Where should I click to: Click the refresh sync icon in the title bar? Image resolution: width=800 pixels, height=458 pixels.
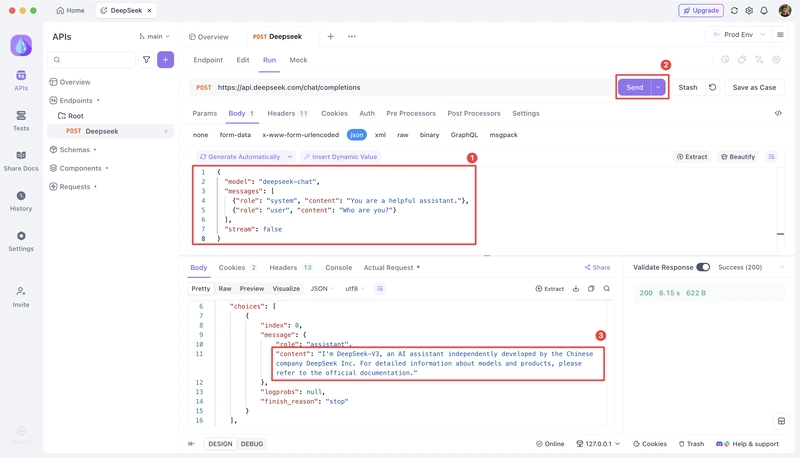(x=734, y=10)
